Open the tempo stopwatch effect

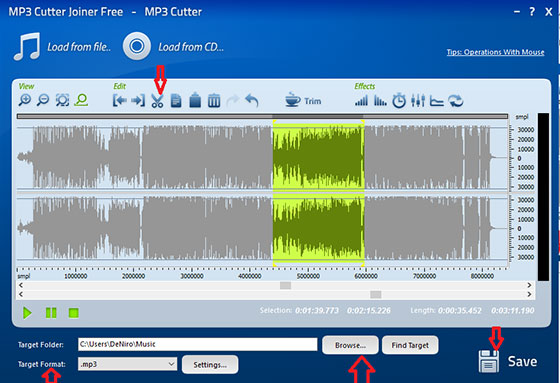coord(399,101)
